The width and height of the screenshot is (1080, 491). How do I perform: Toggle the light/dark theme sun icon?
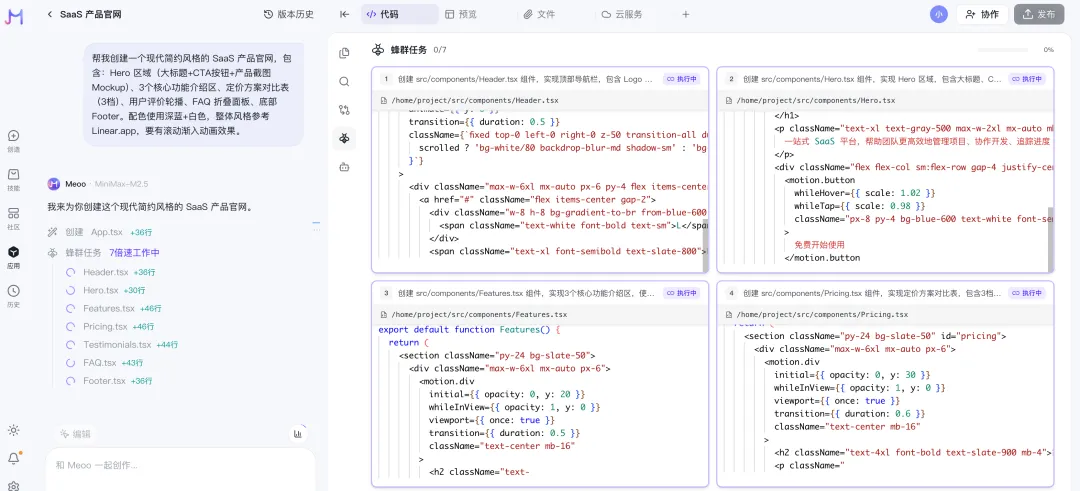pyautogui.click(x=14, y=430)
